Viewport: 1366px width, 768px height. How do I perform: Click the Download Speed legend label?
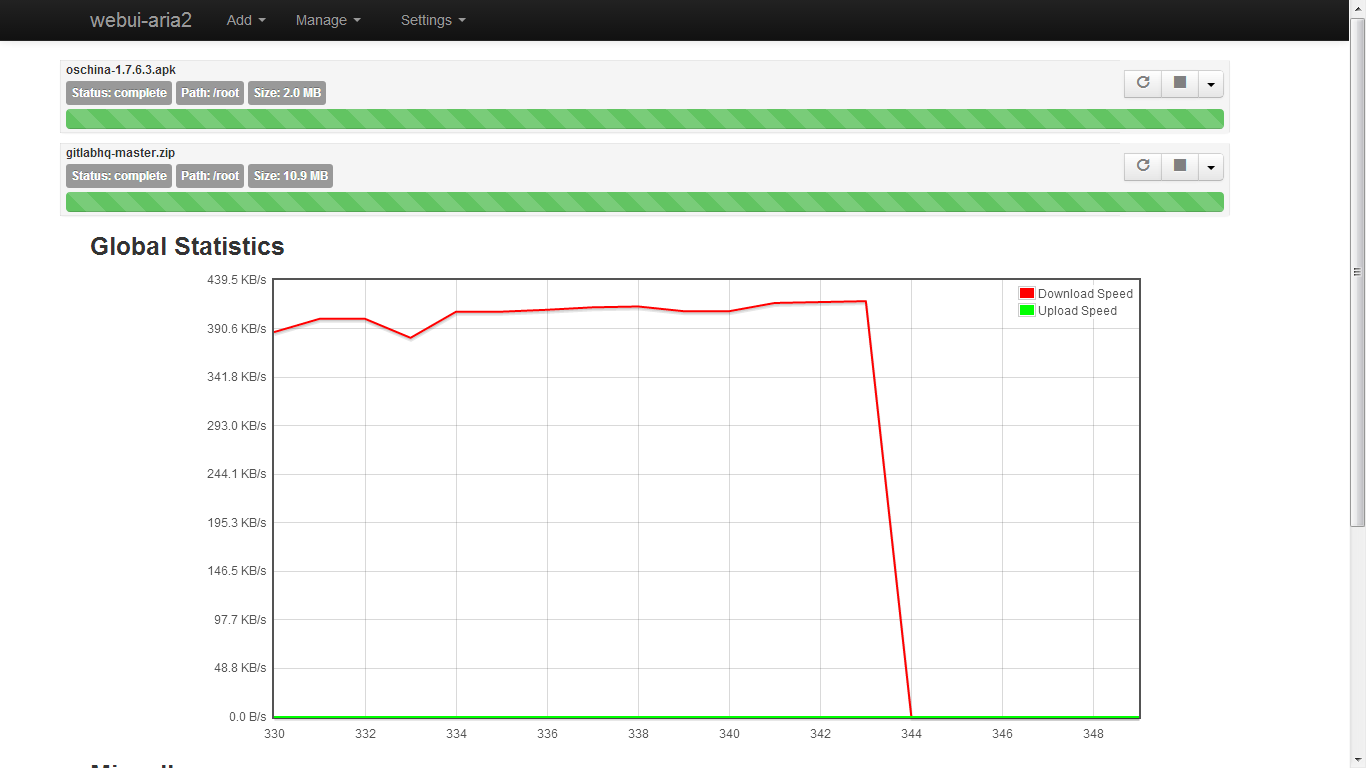click(1085, 294)
